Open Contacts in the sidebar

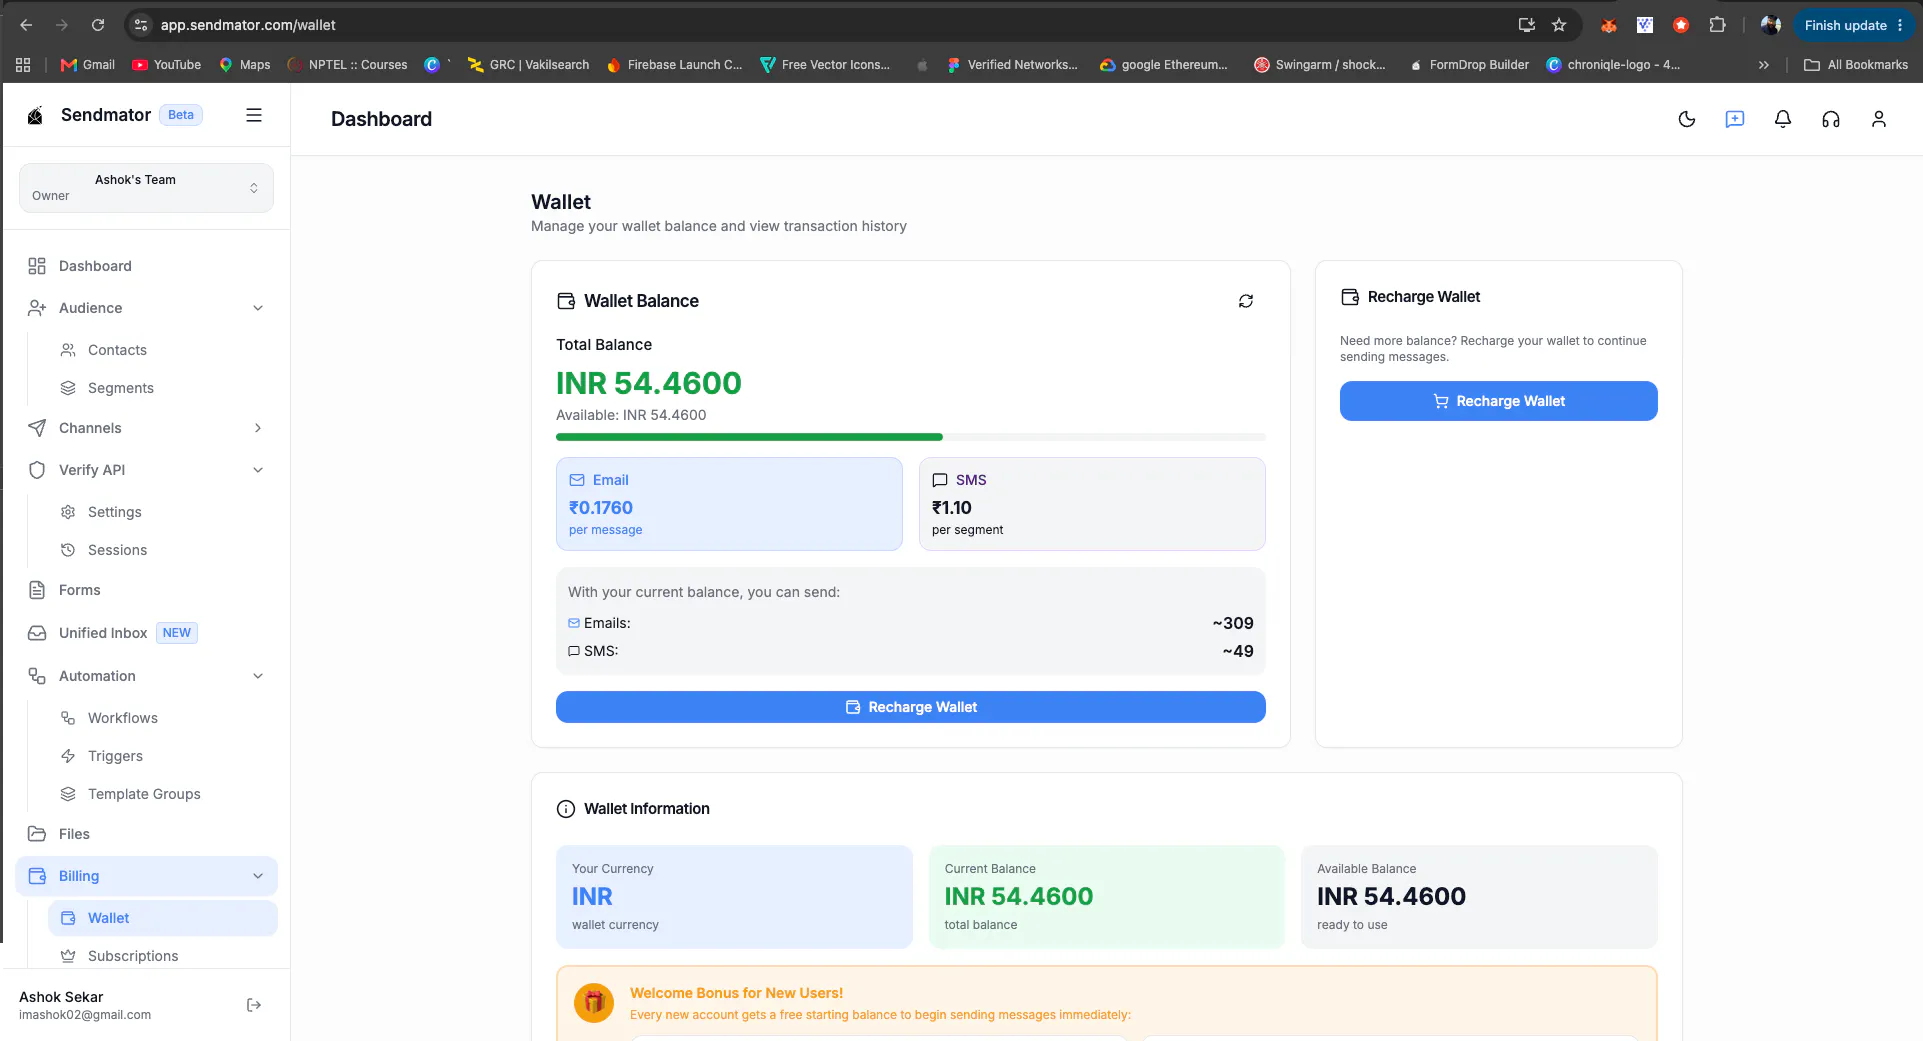(117, 350)
